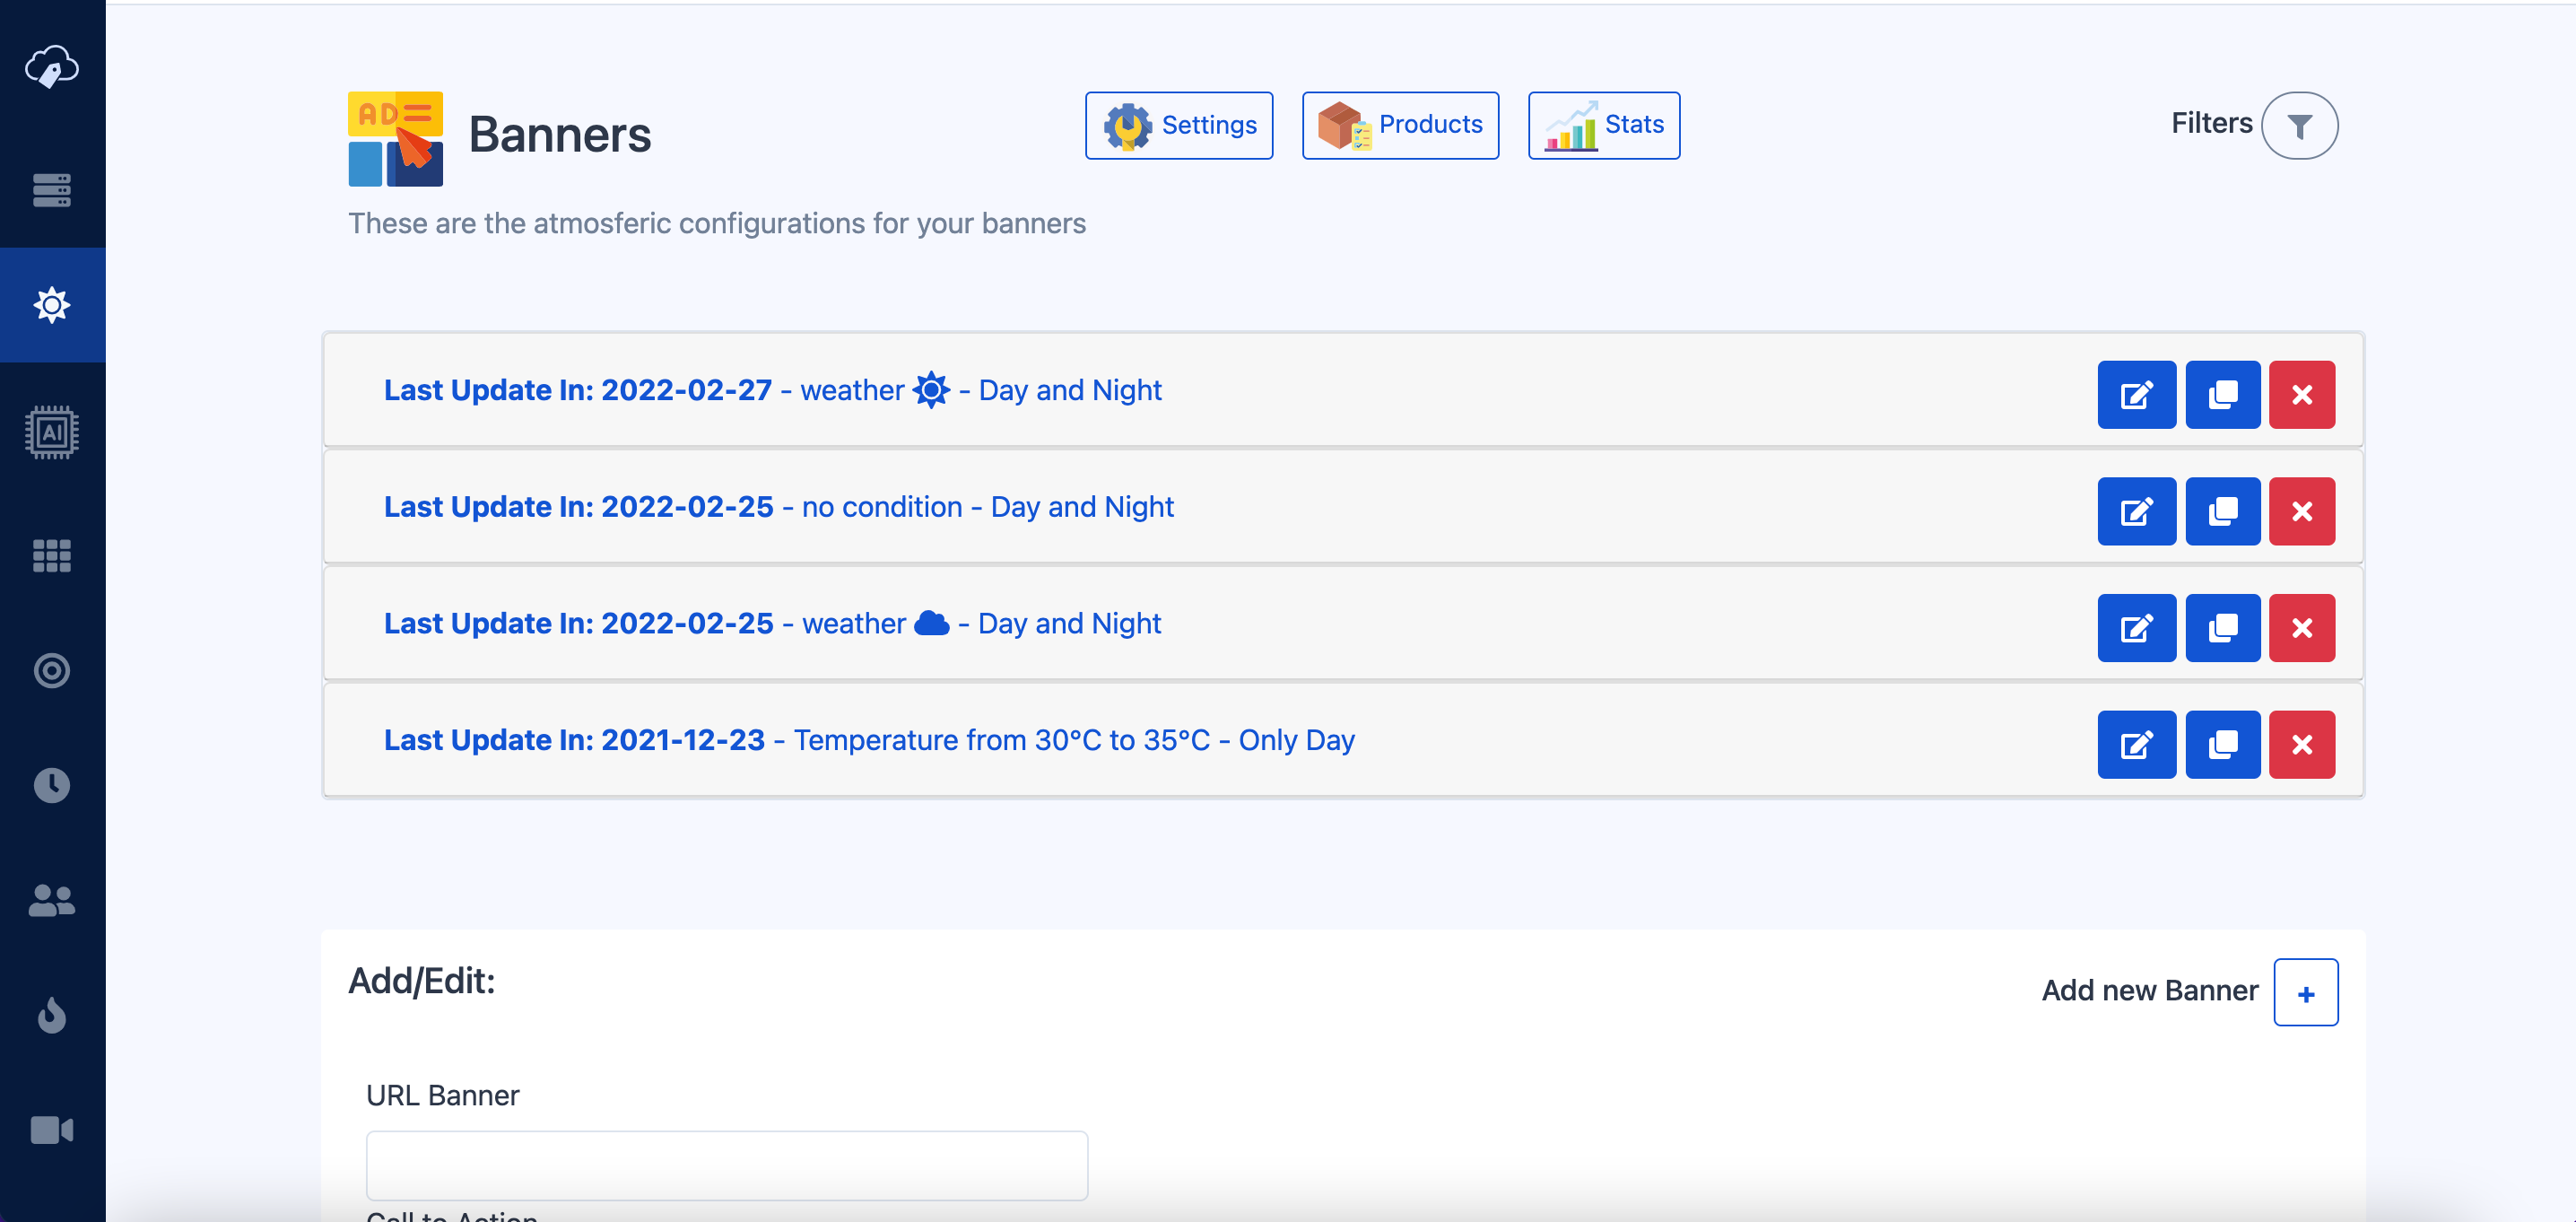
Task: Click the clock sidebar icon
Action: click(52, 785)
